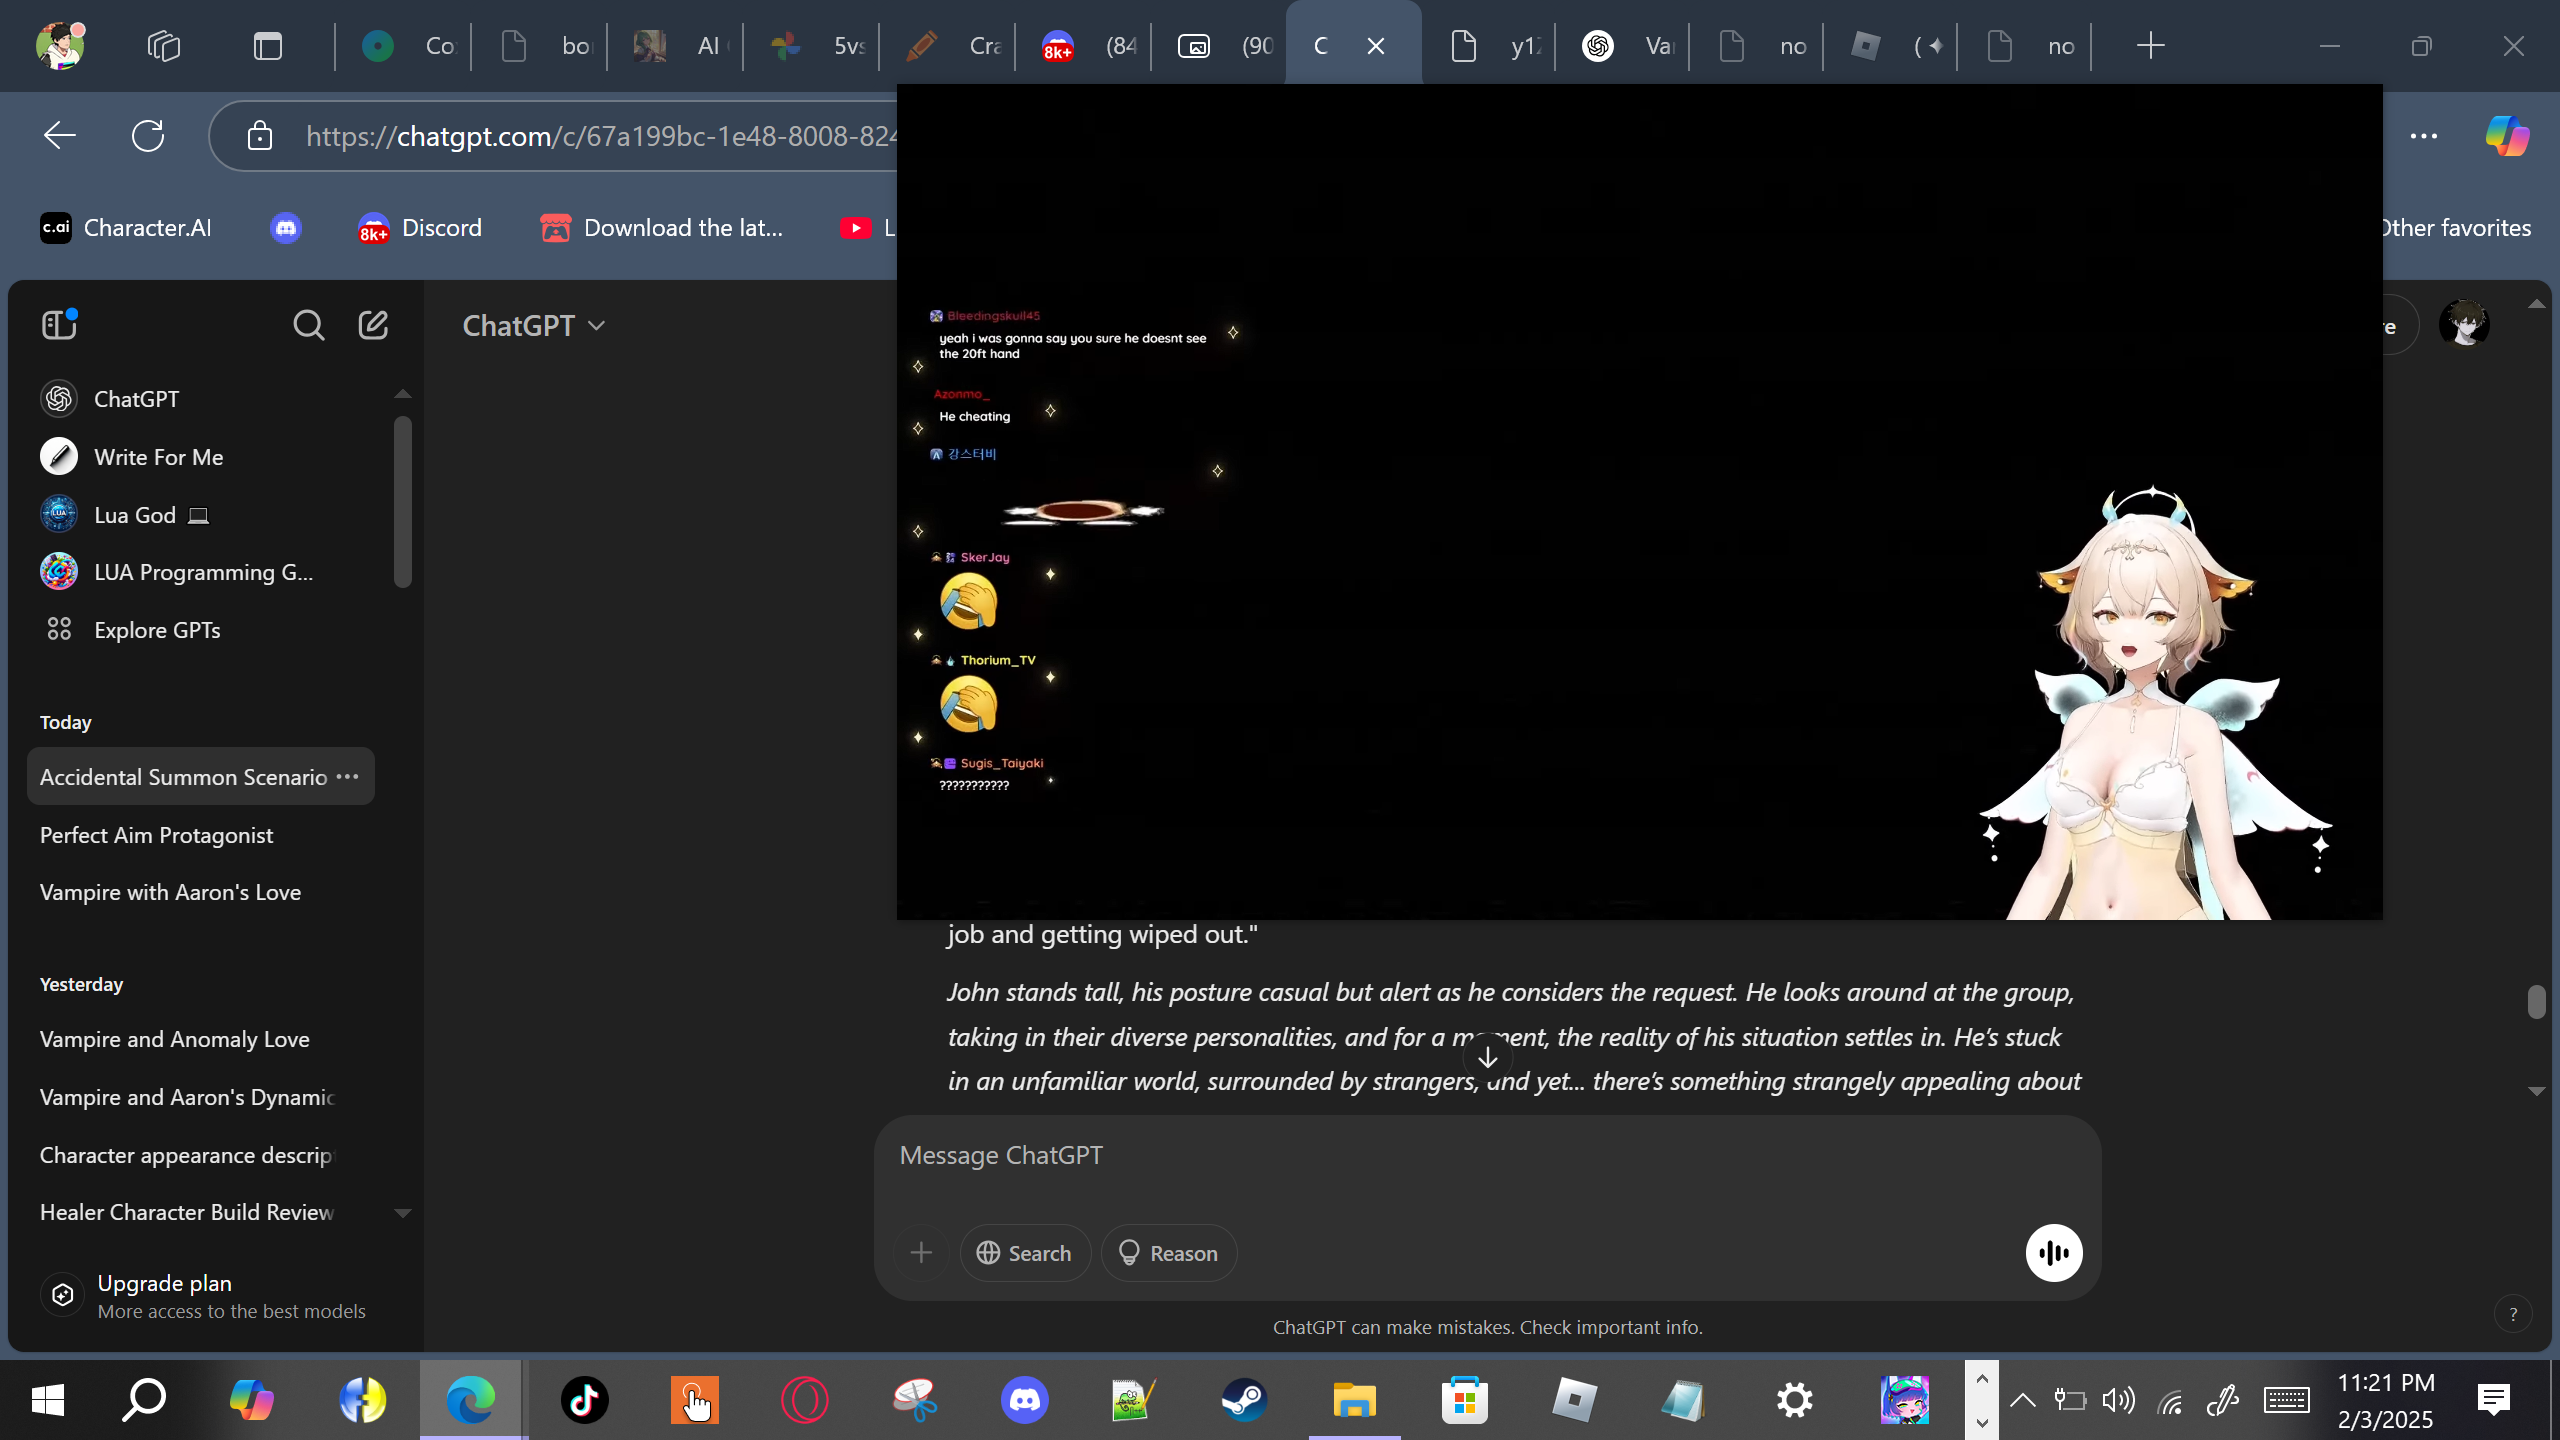Image resolution: width=2560 pixels, height=1440 pixels.
Task: Open the browser profile picture
Action: tap(60, 46)
